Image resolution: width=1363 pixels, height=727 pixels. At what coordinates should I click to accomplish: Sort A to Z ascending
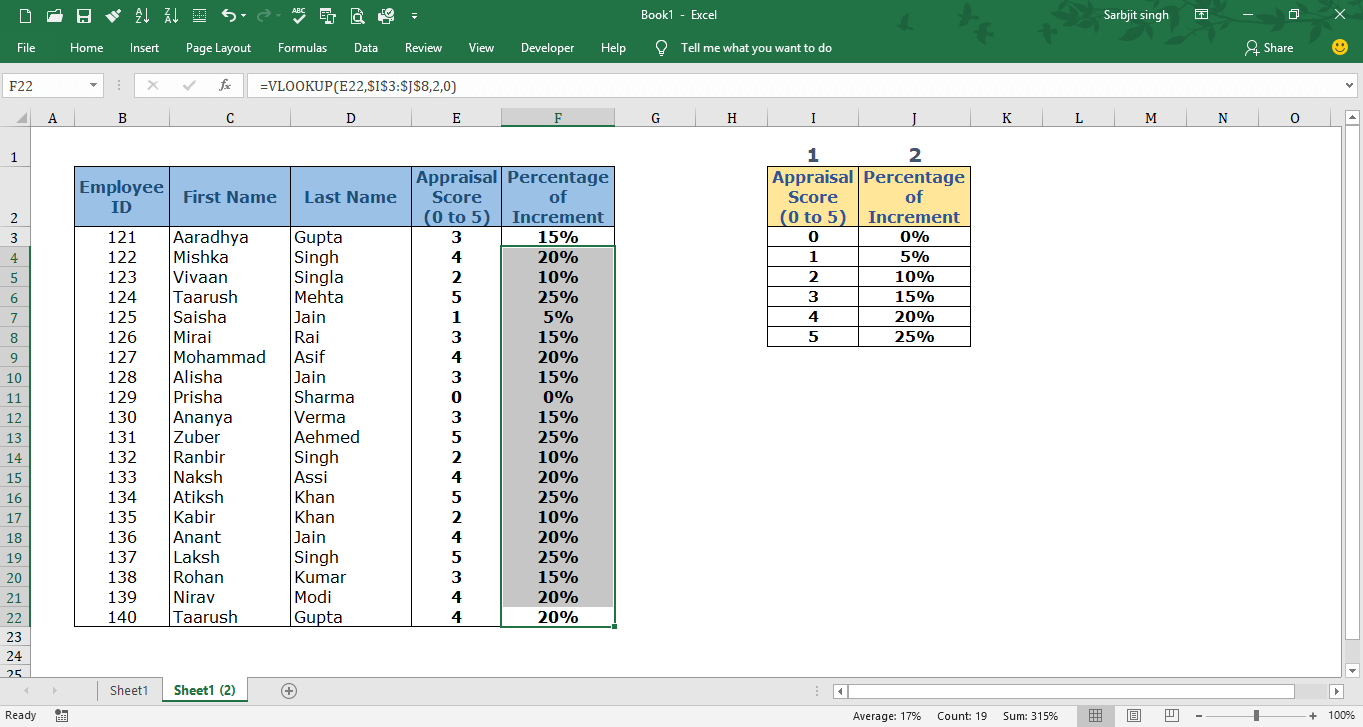tap(142, 16)
